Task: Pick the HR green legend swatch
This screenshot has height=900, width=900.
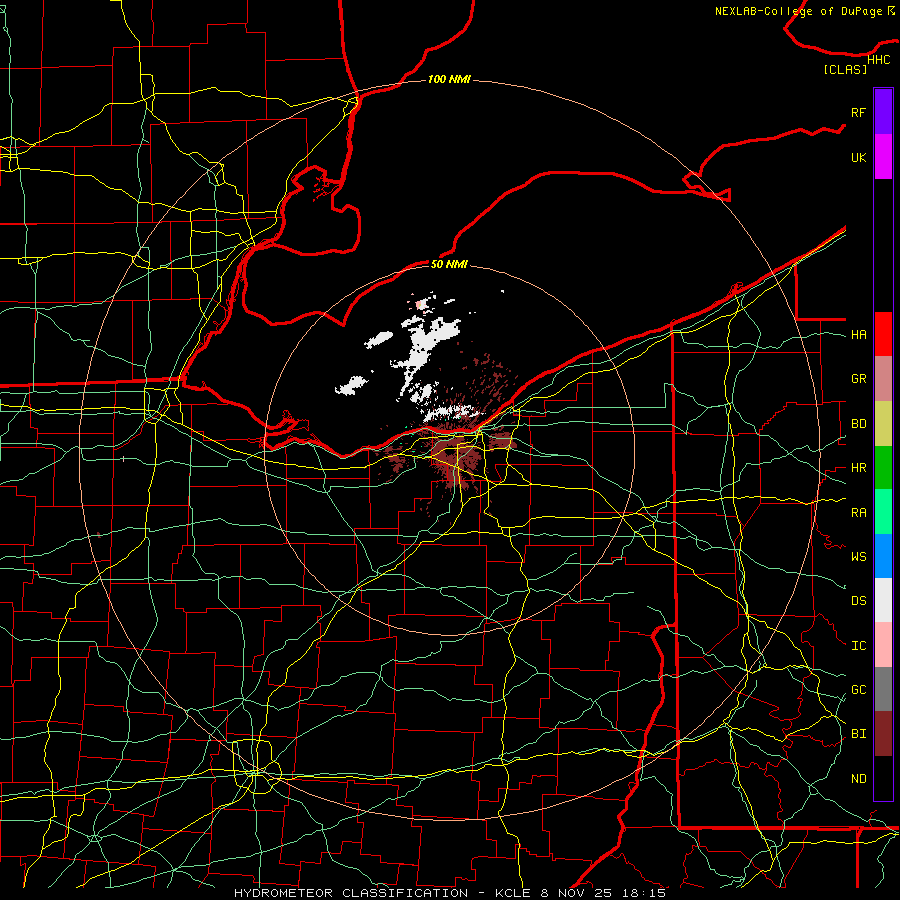Action: point(883,467)
